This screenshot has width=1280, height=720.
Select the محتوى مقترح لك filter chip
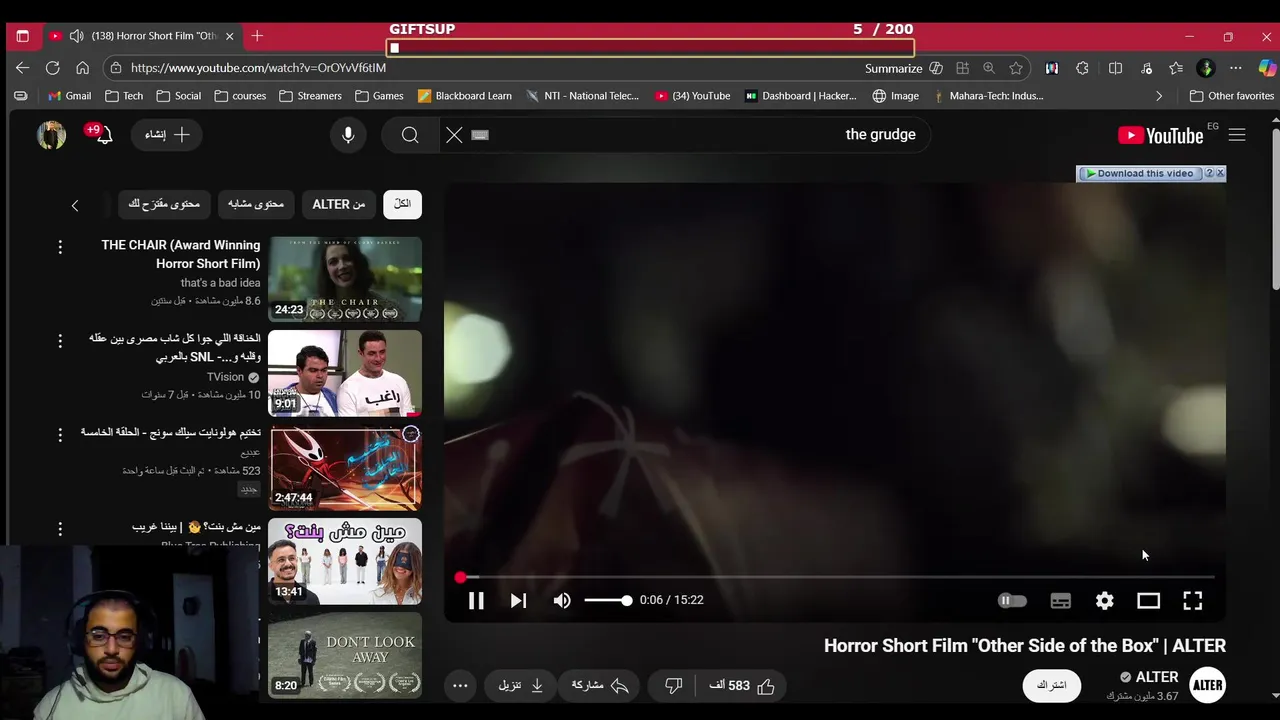[x=164, y=204]
